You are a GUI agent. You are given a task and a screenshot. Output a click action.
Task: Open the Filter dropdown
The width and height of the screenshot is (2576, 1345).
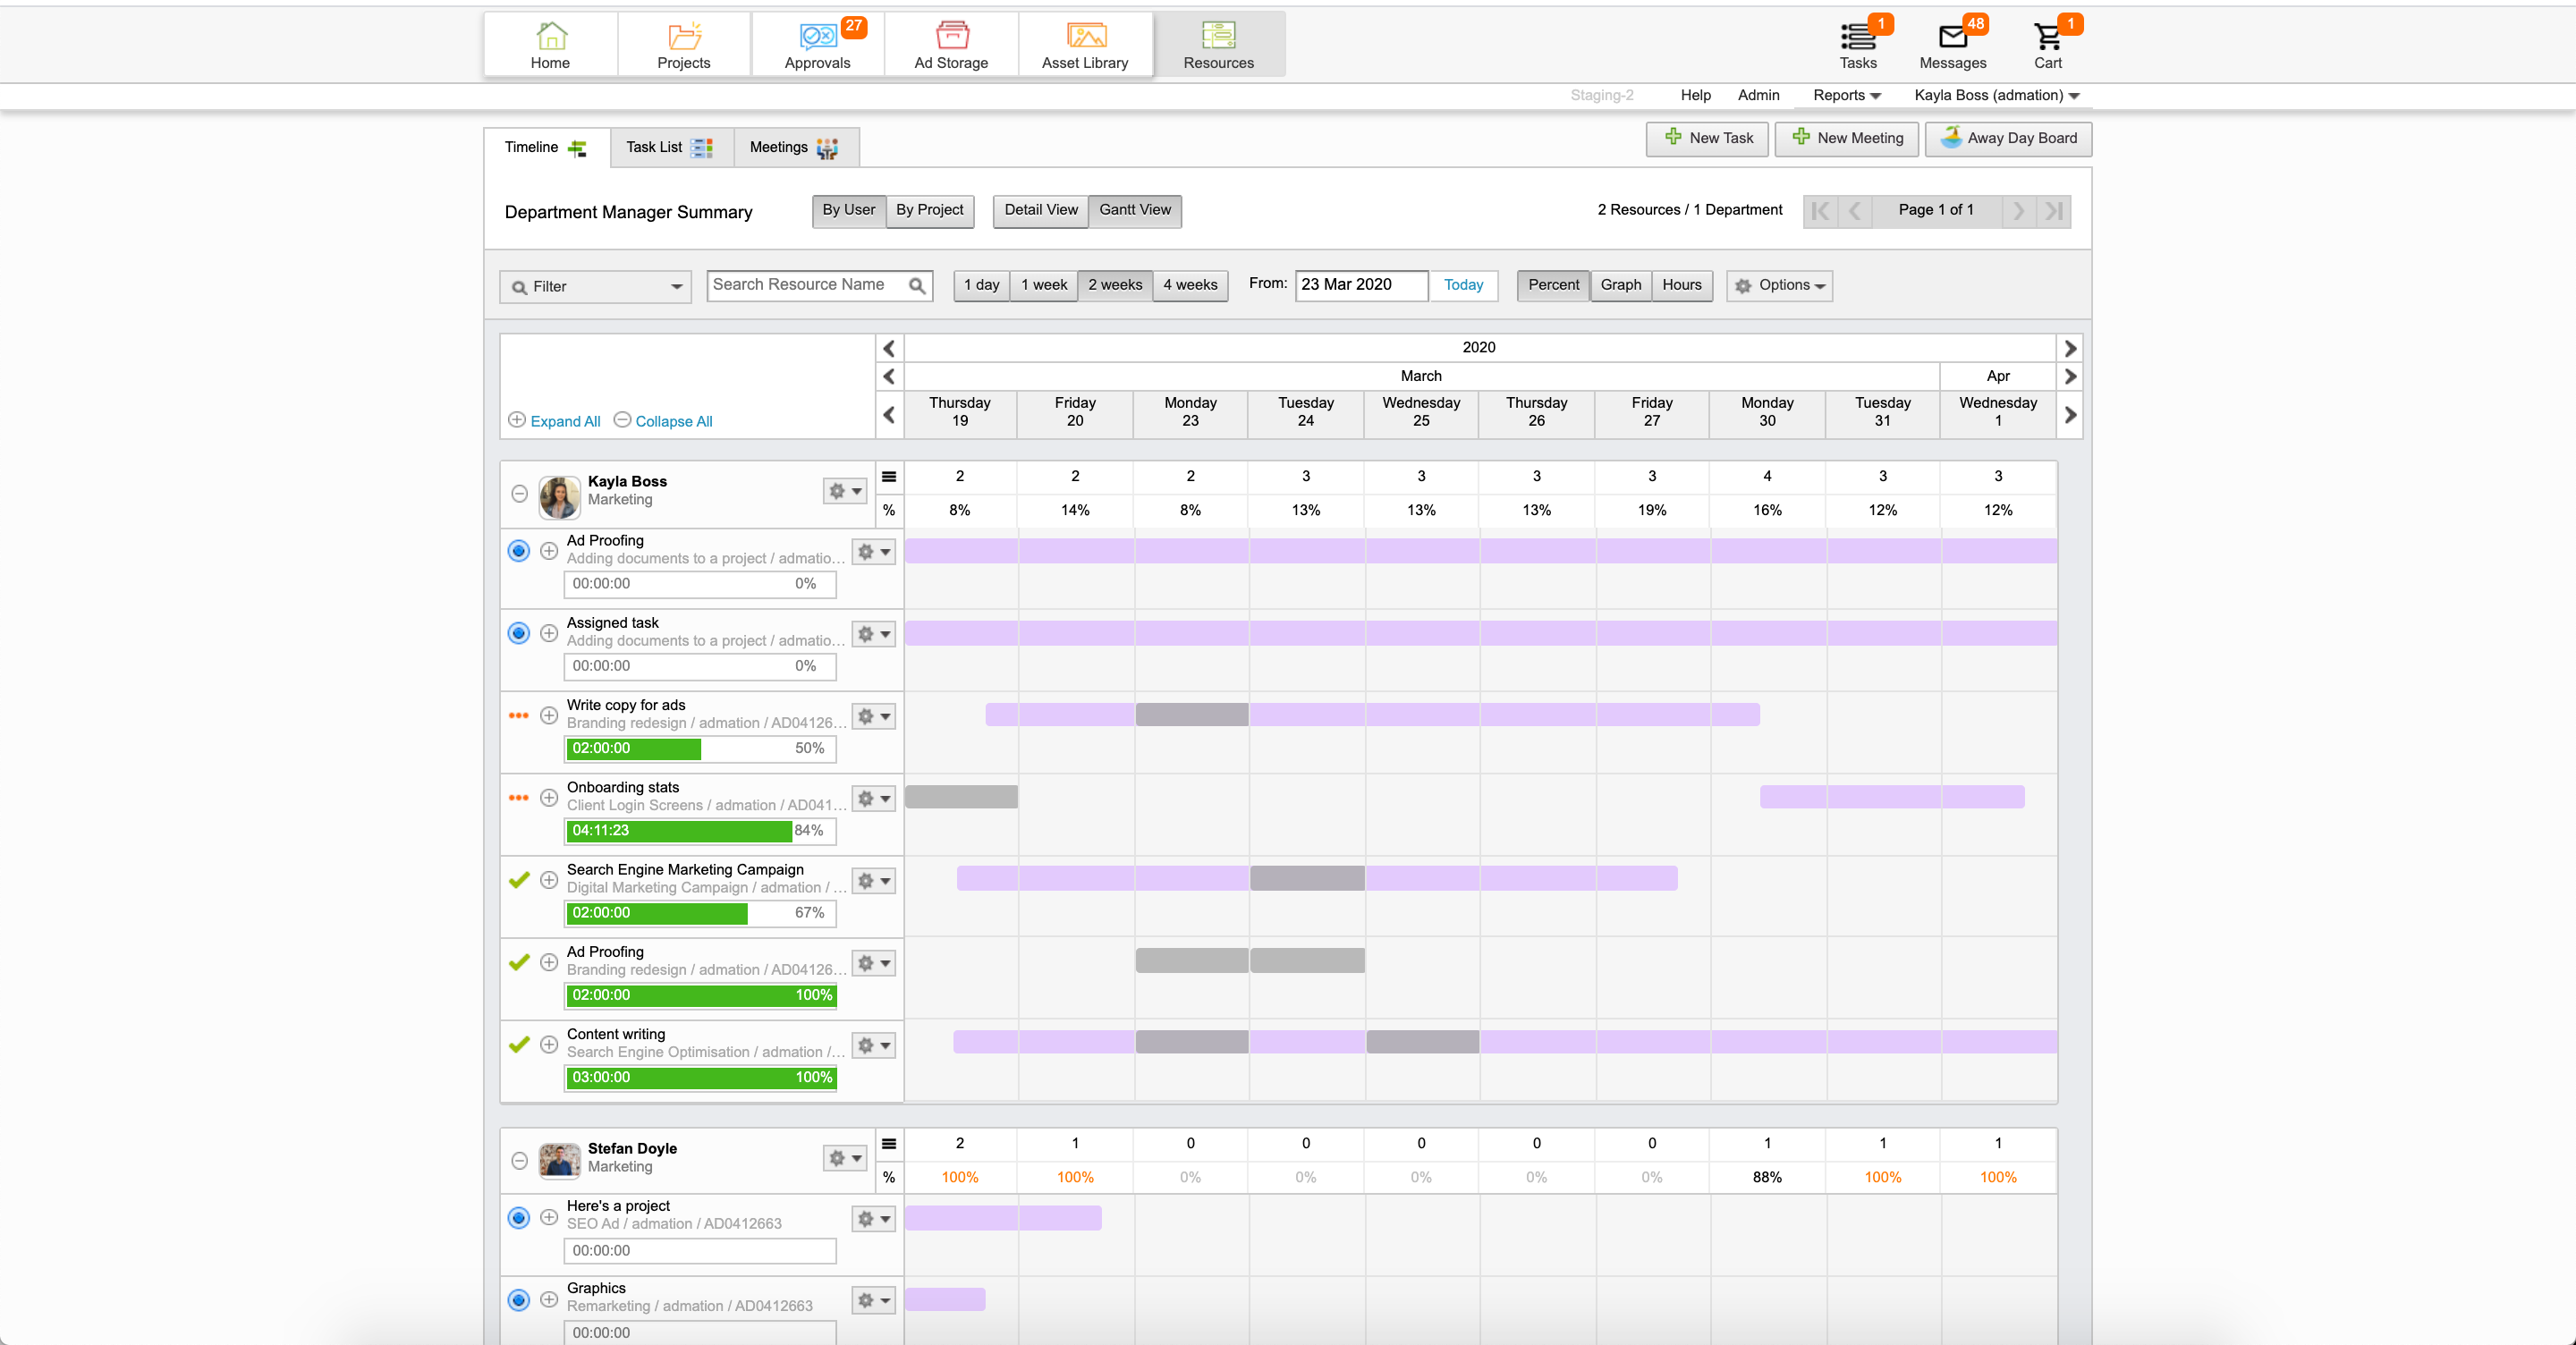[x=596, y=287]
